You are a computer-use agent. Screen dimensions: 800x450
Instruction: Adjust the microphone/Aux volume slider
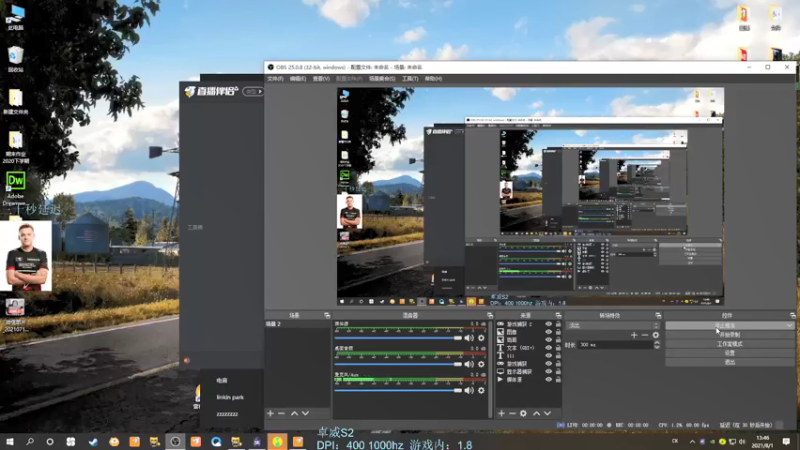[398, 390]
